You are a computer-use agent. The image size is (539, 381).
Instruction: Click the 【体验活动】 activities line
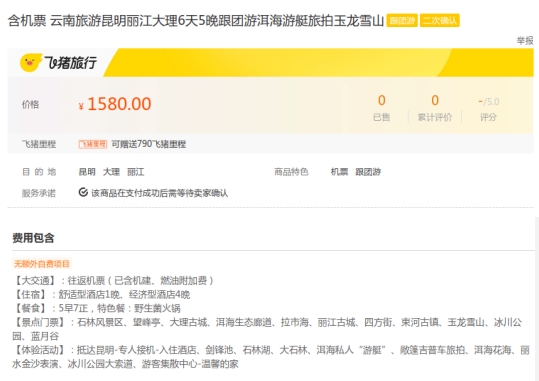pyautogui.click(x=271, y=357)
